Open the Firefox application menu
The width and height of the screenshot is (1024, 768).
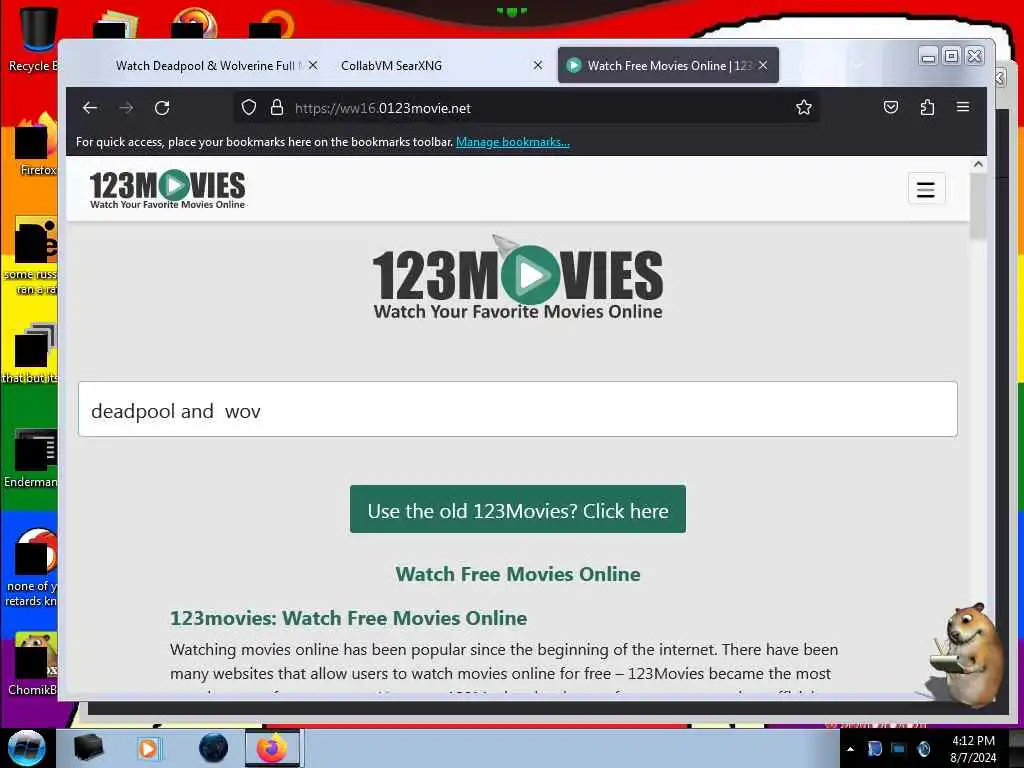963,107
